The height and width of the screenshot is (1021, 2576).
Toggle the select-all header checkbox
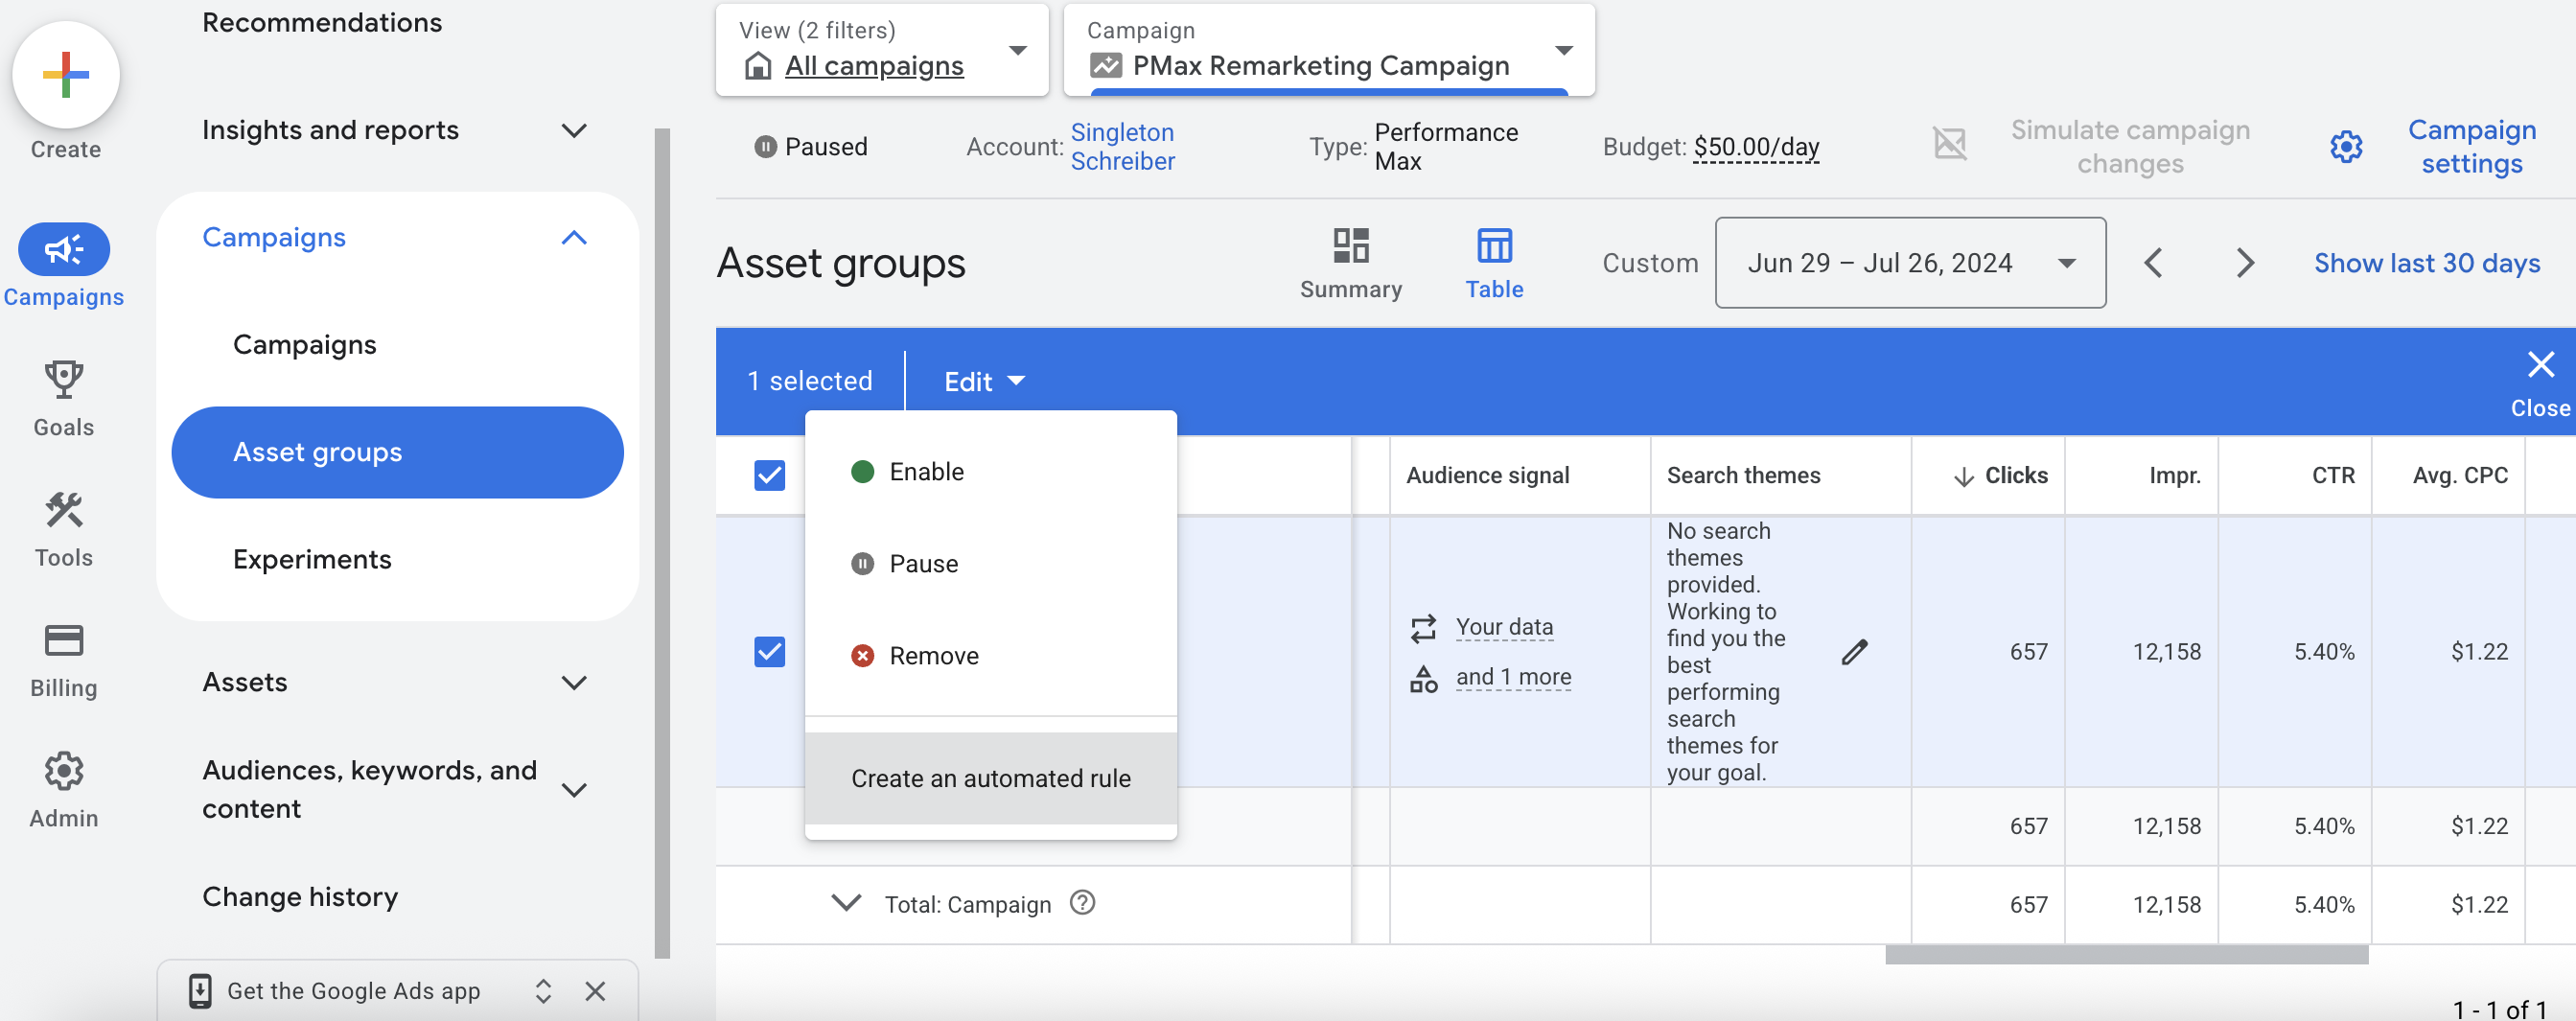pyautogui.click(x=769, y=475)
